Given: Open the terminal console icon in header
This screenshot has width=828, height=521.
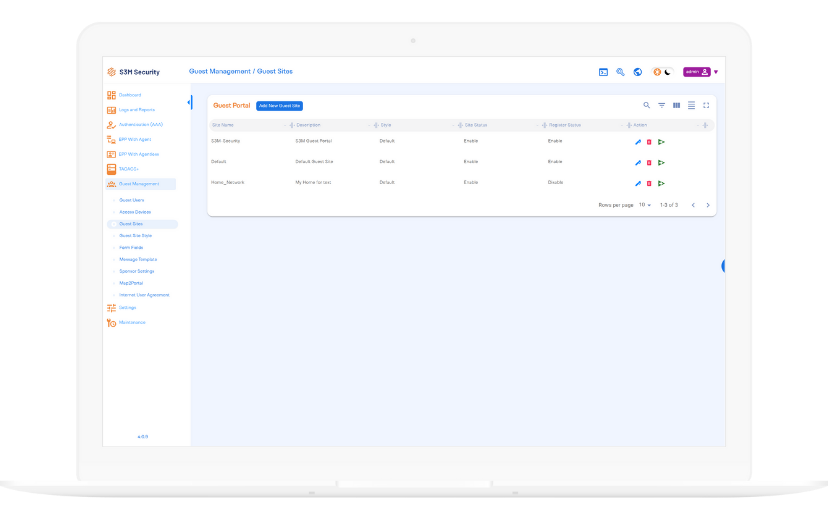Looking at the screenshot, I should click(603, 72).
